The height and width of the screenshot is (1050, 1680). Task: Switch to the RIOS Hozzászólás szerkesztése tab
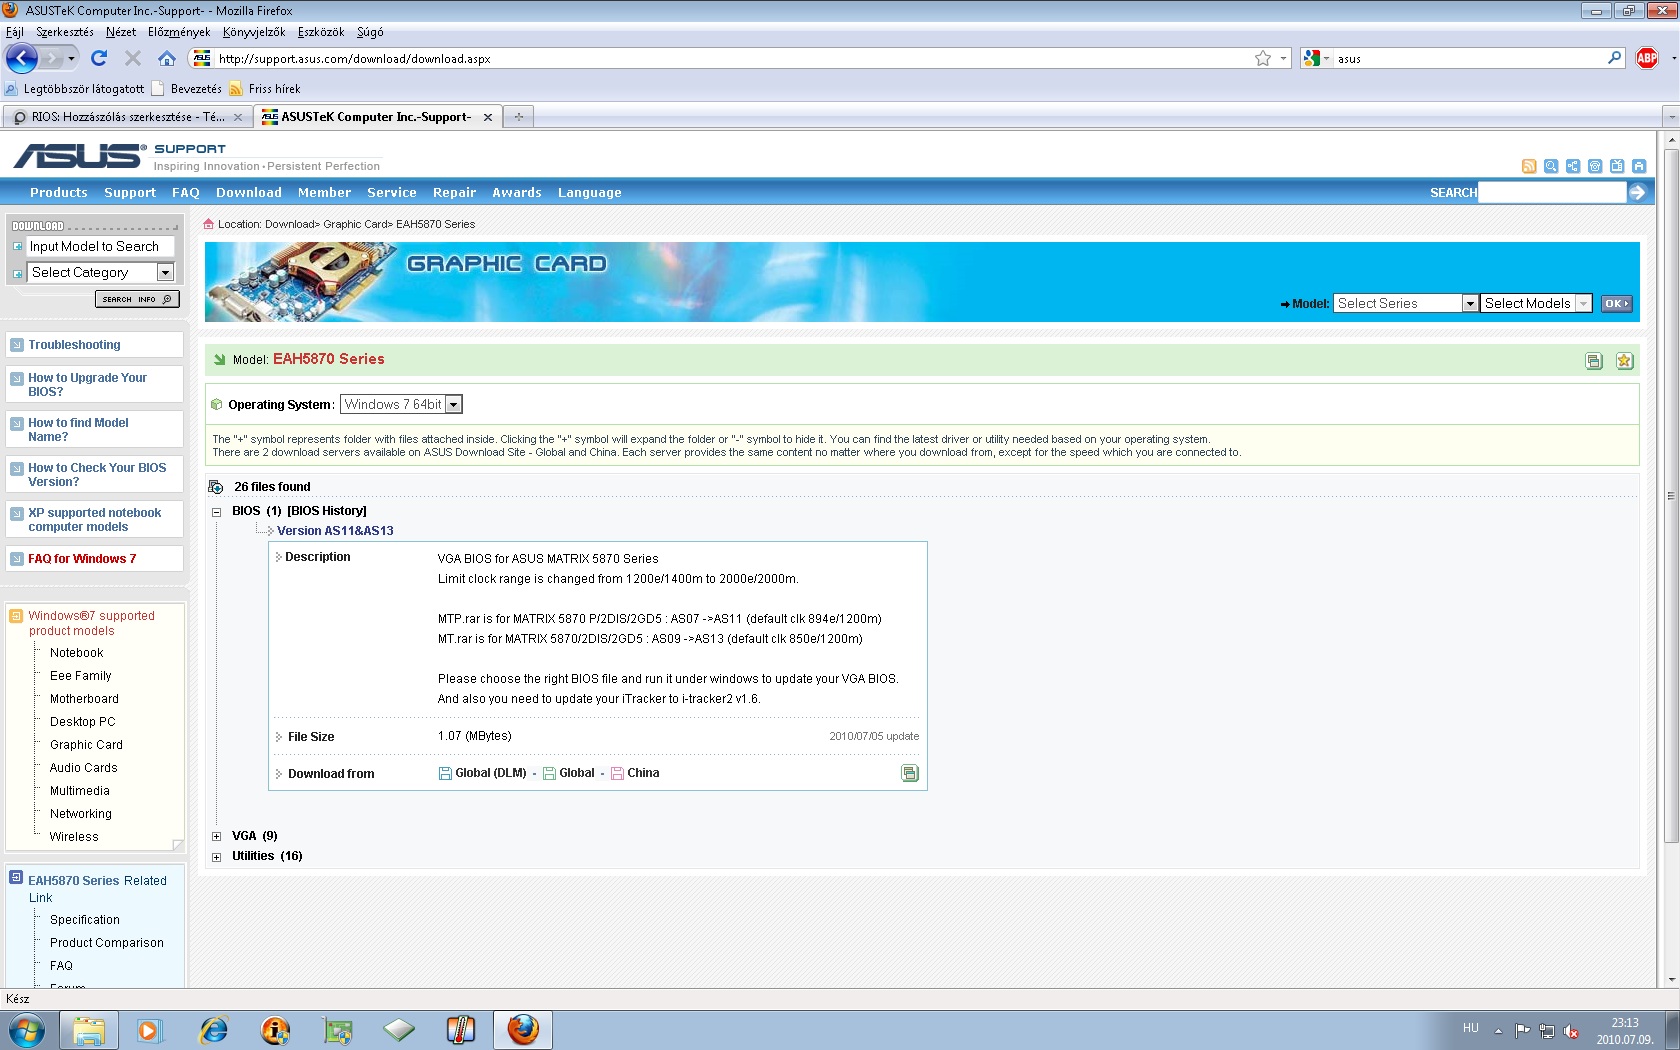point(127,117)
